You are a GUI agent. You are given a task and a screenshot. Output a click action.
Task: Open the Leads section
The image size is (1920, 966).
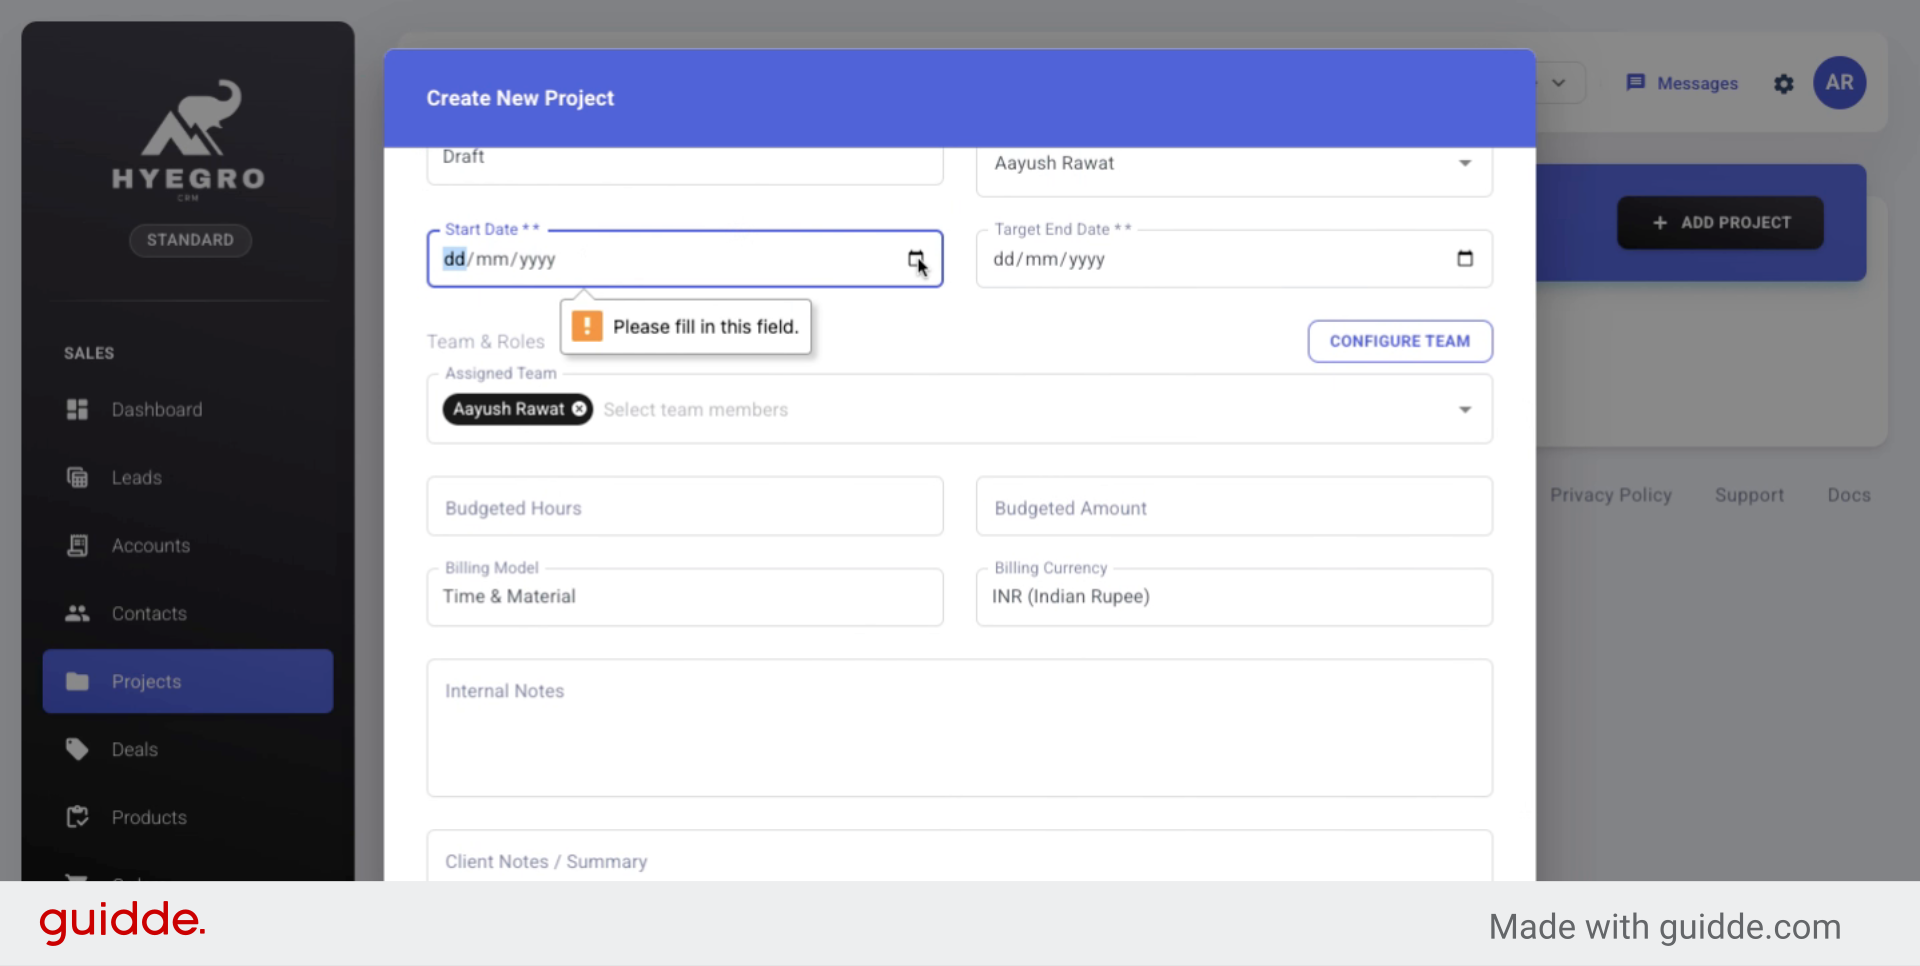(x=136, y=477)
